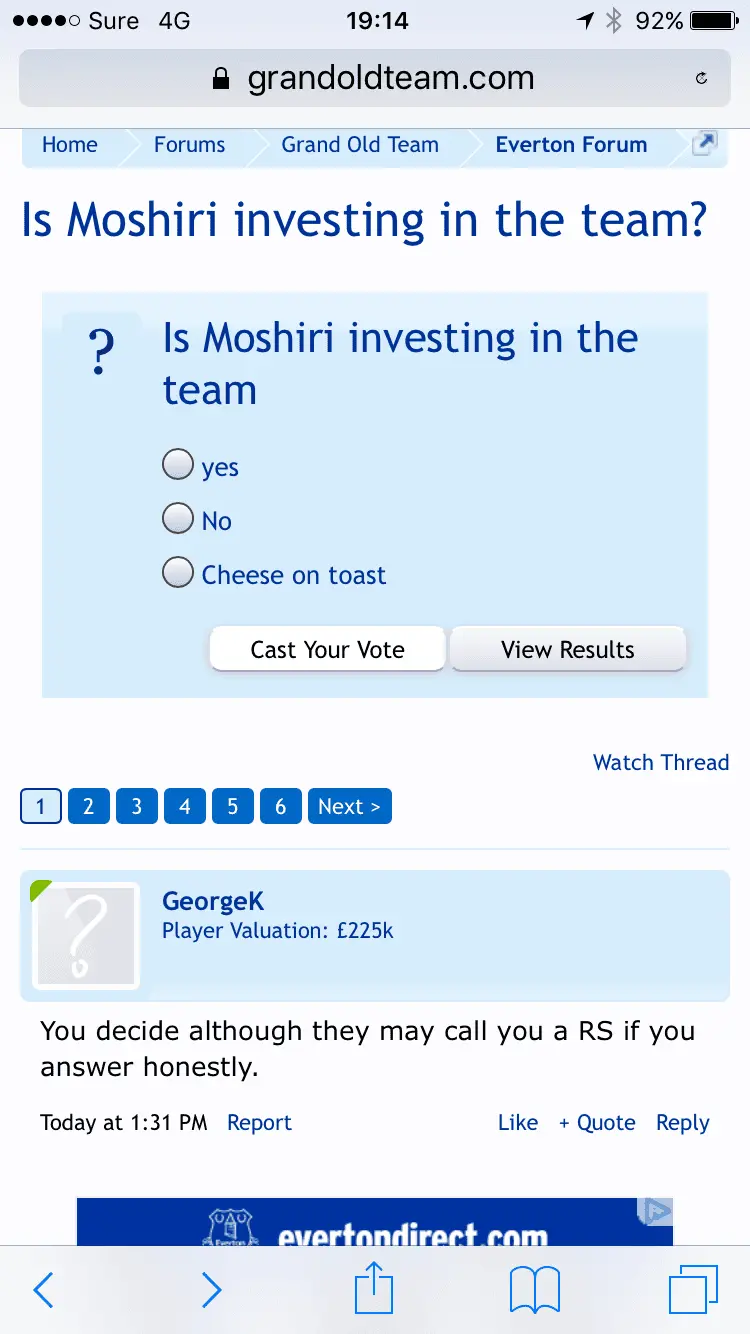The height and width of the screenshot is (1334, 750).
Task: Click the Watch Thread link
Action: click(x=660, y=762)
